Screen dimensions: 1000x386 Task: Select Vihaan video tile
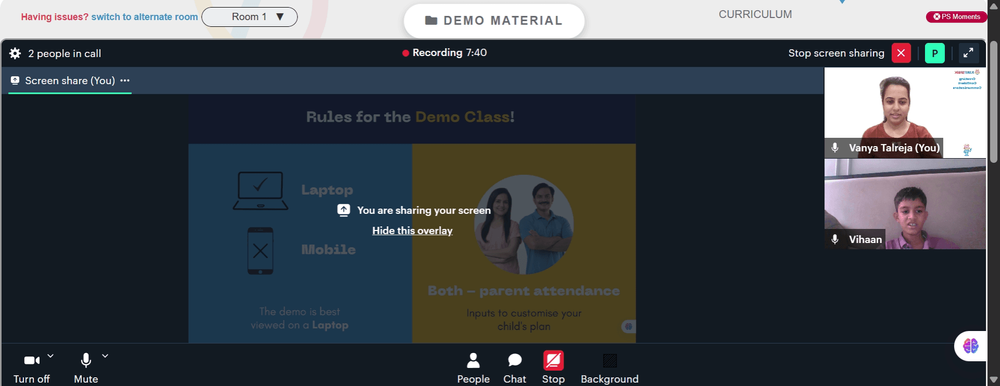tap(904, 204)
